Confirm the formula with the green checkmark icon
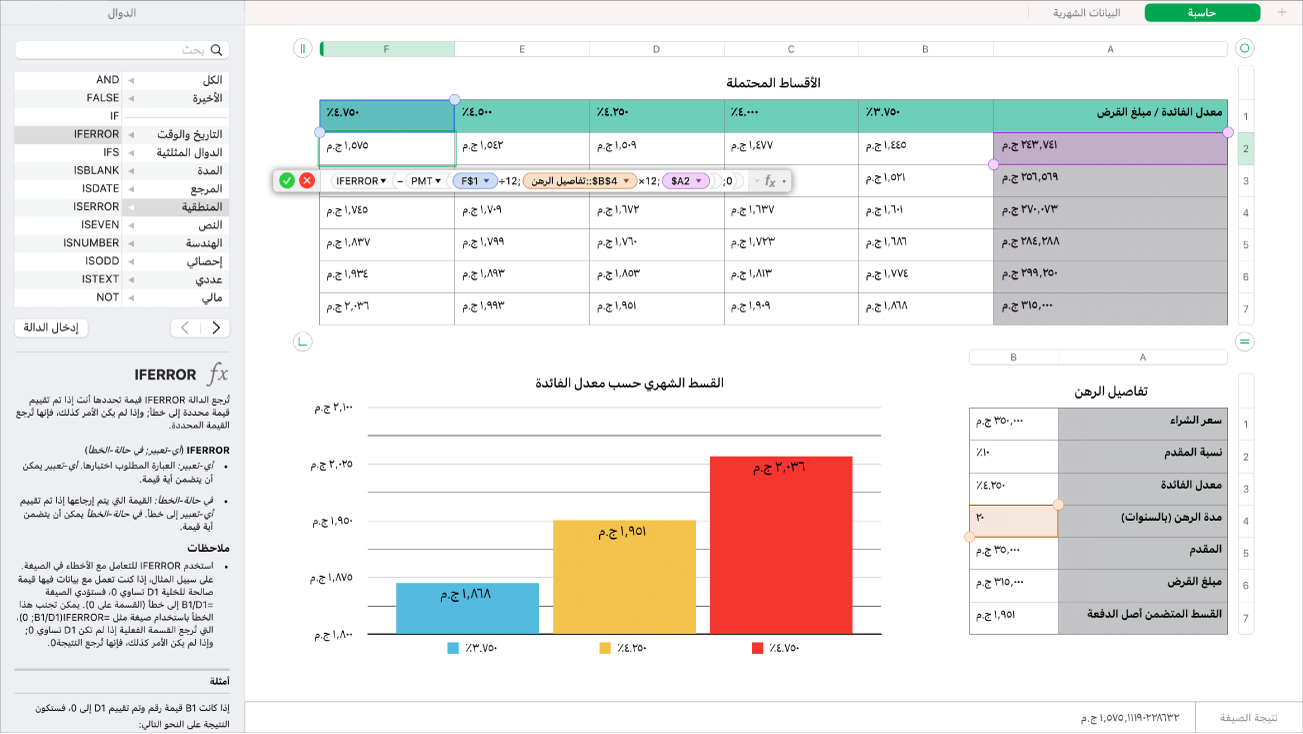 point(287,181)
